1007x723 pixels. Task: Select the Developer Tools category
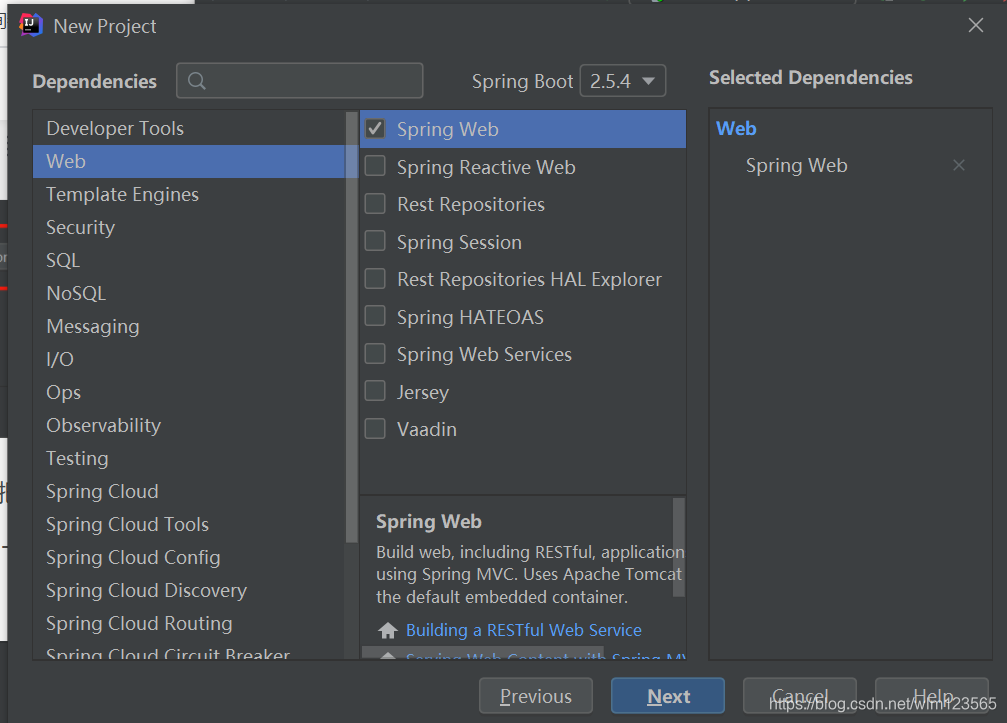coord(189,128)
